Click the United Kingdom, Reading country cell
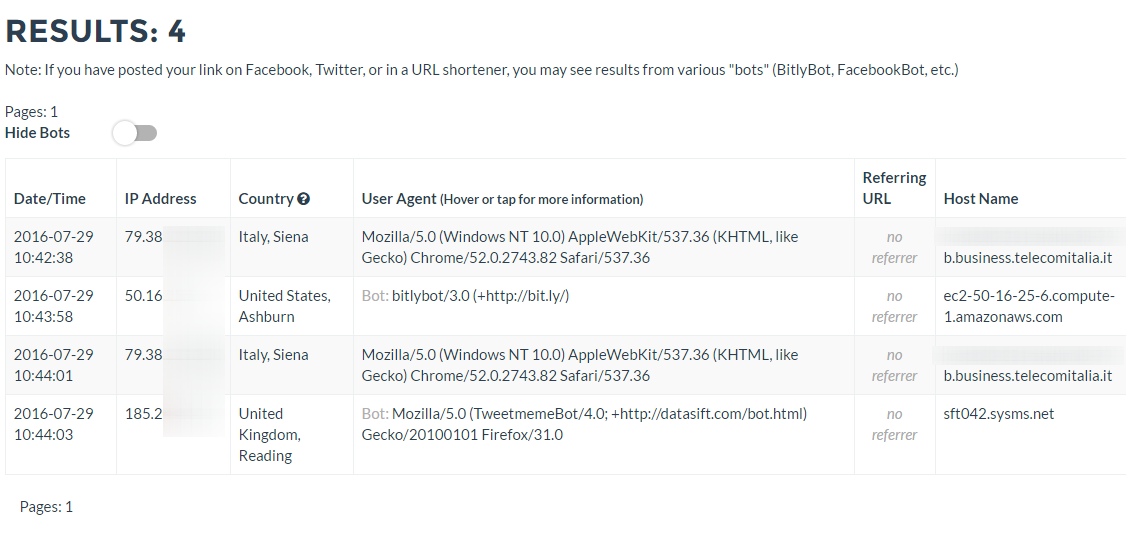1126x536 pixels. [269, 435]
